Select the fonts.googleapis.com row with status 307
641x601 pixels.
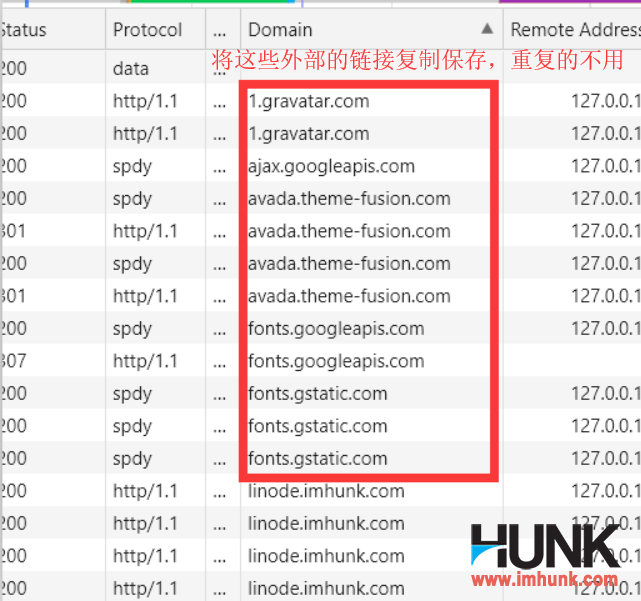(x=336, y=361)
